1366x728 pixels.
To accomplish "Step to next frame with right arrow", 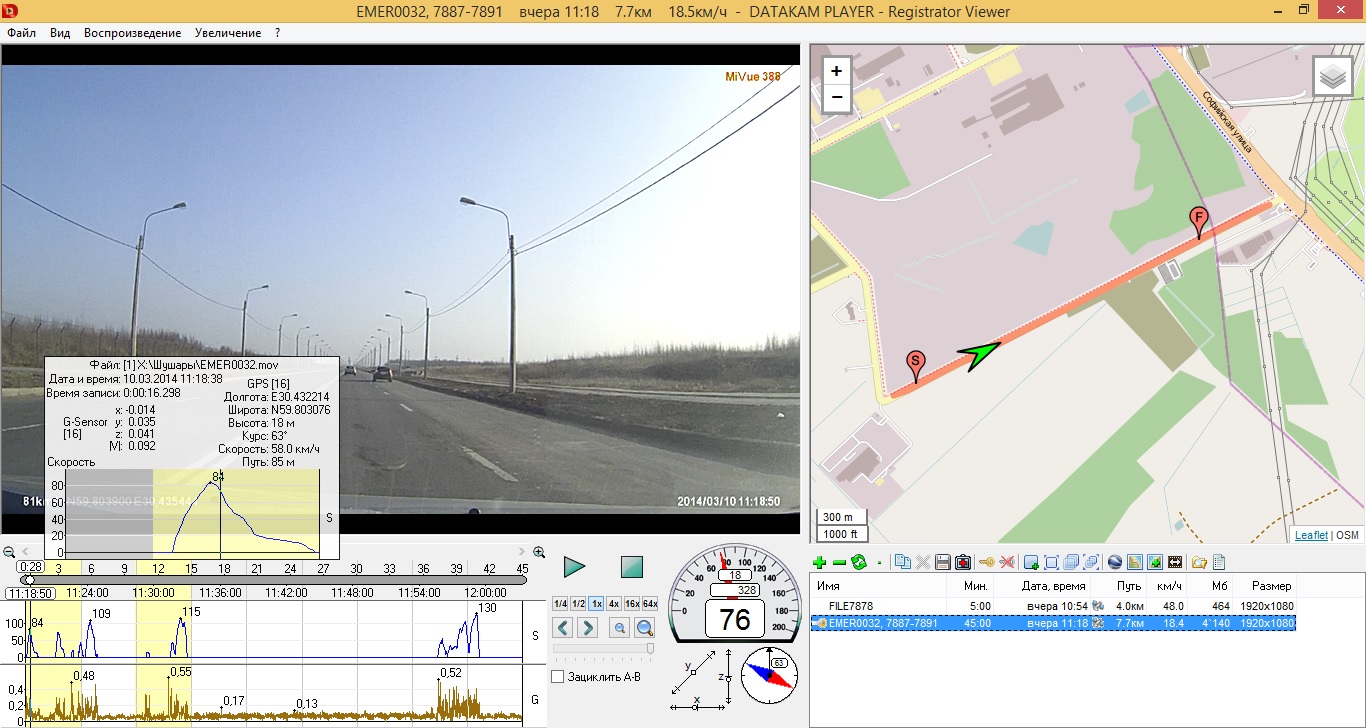I will click(x=587, y=628).
